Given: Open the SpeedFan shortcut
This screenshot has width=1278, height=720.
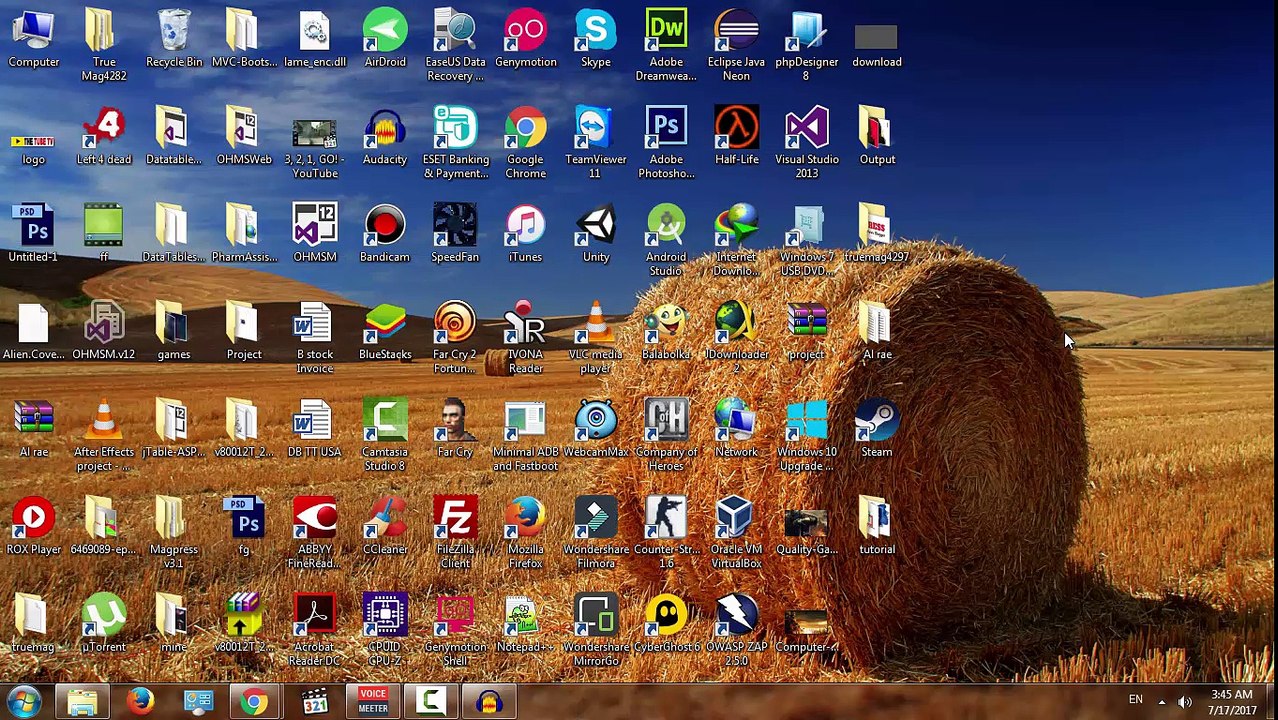Looking at the screenshot, I should [455, 234].
